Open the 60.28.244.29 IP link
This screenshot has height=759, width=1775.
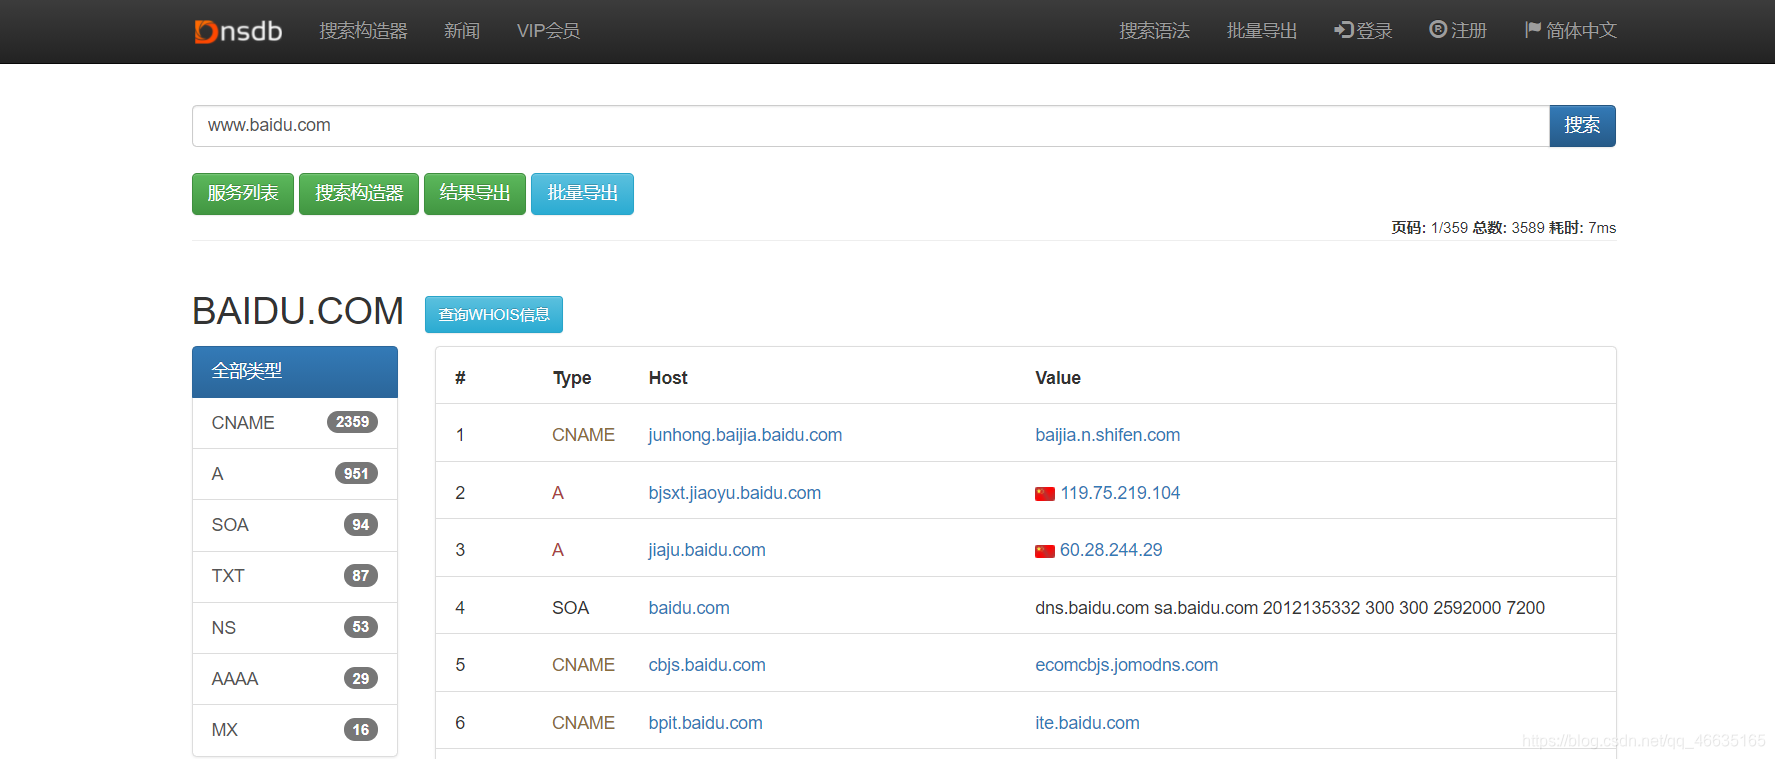click(x=1111, y=550)
